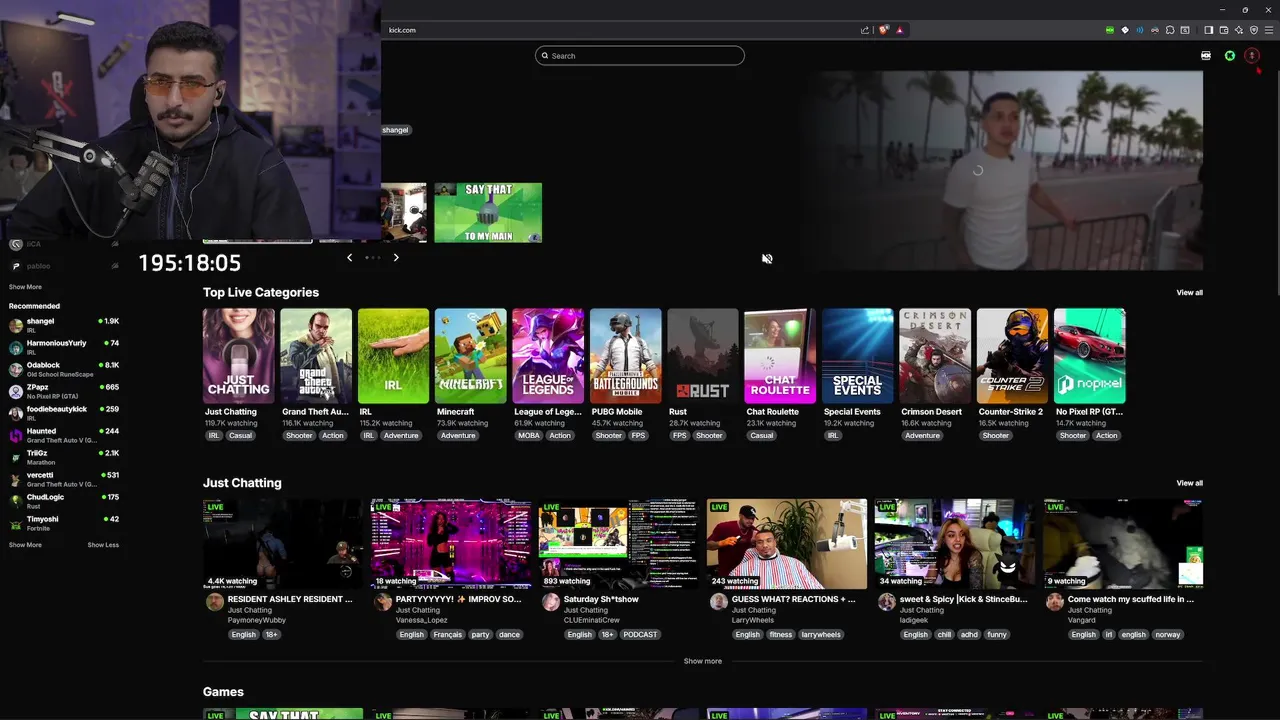
Task: Open the green Kick extension icon in toolbar
Action: [x=1110, y=30]
